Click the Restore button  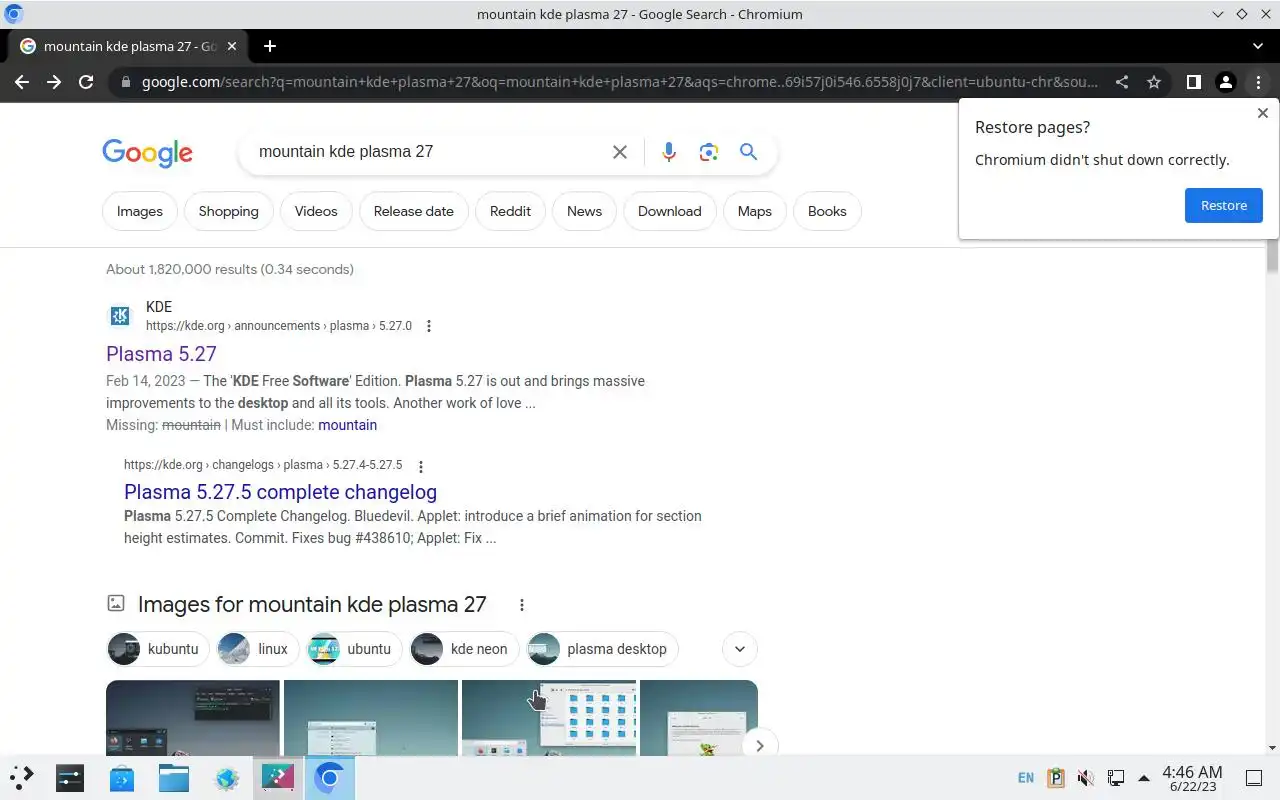[1224, 205]
